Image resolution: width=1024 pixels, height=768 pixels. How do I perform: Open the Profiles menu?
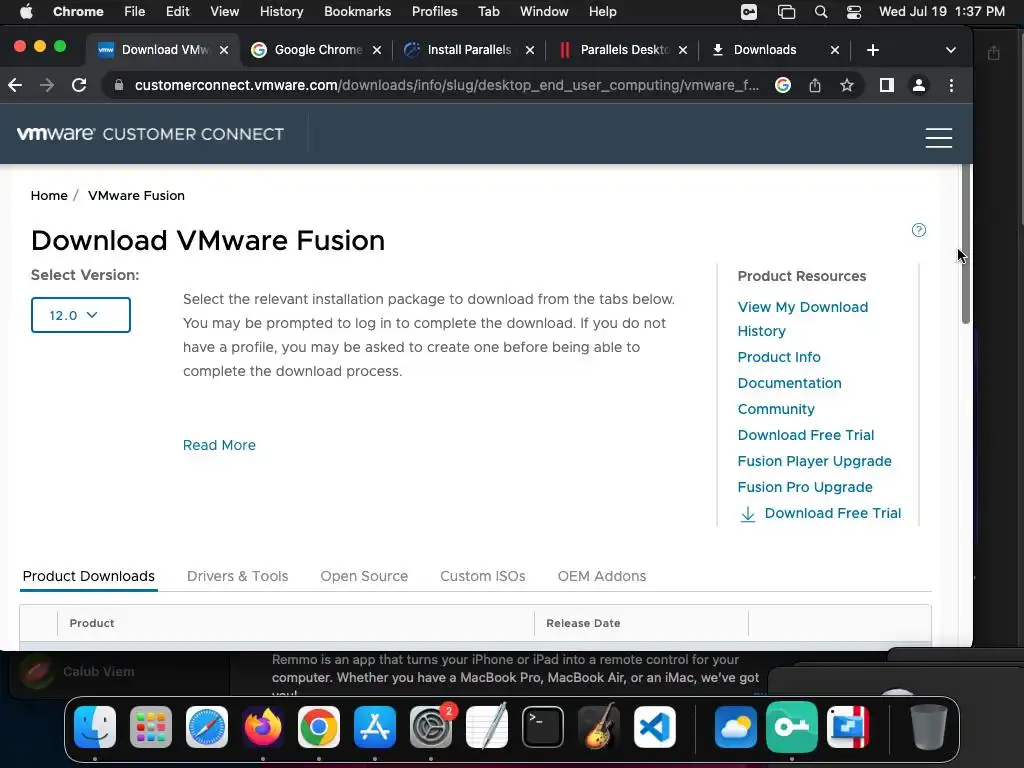point(434,12)
